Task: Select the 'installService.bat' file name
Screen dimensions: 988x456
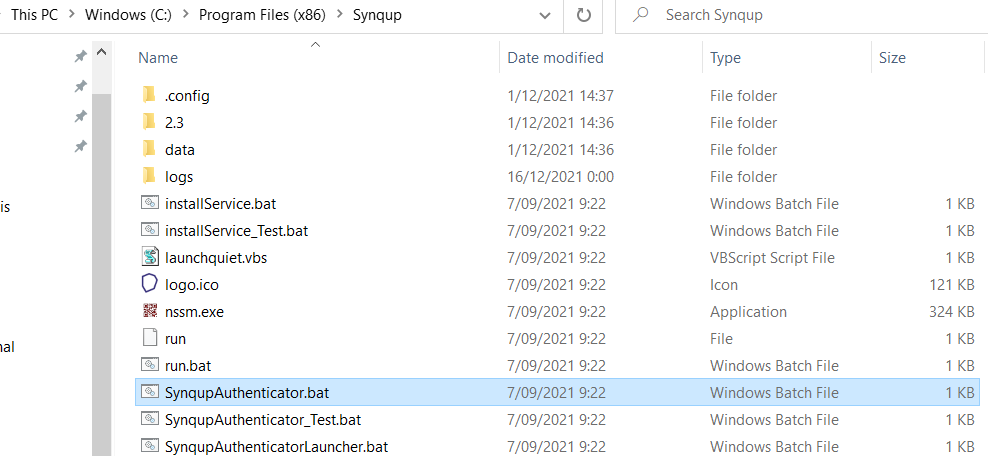Action: (x=221, y=203)
